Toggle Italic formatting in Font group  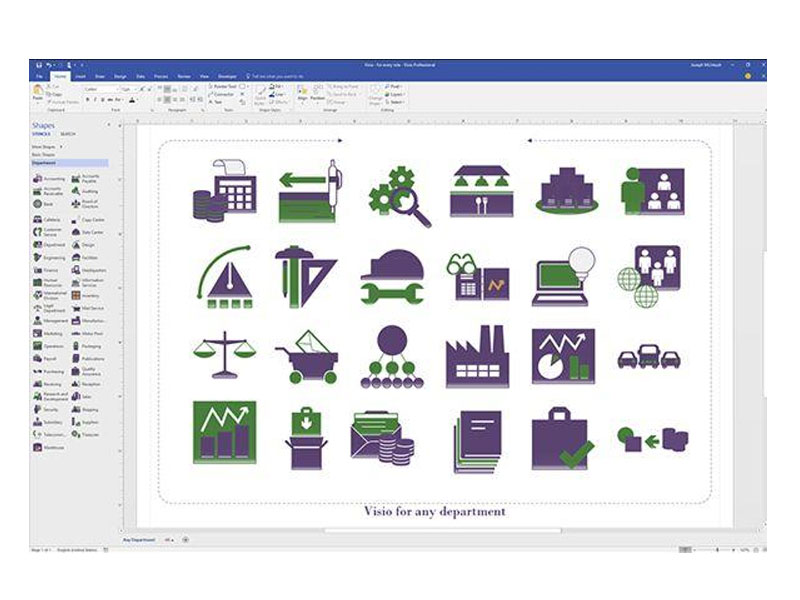pos(95,99)
